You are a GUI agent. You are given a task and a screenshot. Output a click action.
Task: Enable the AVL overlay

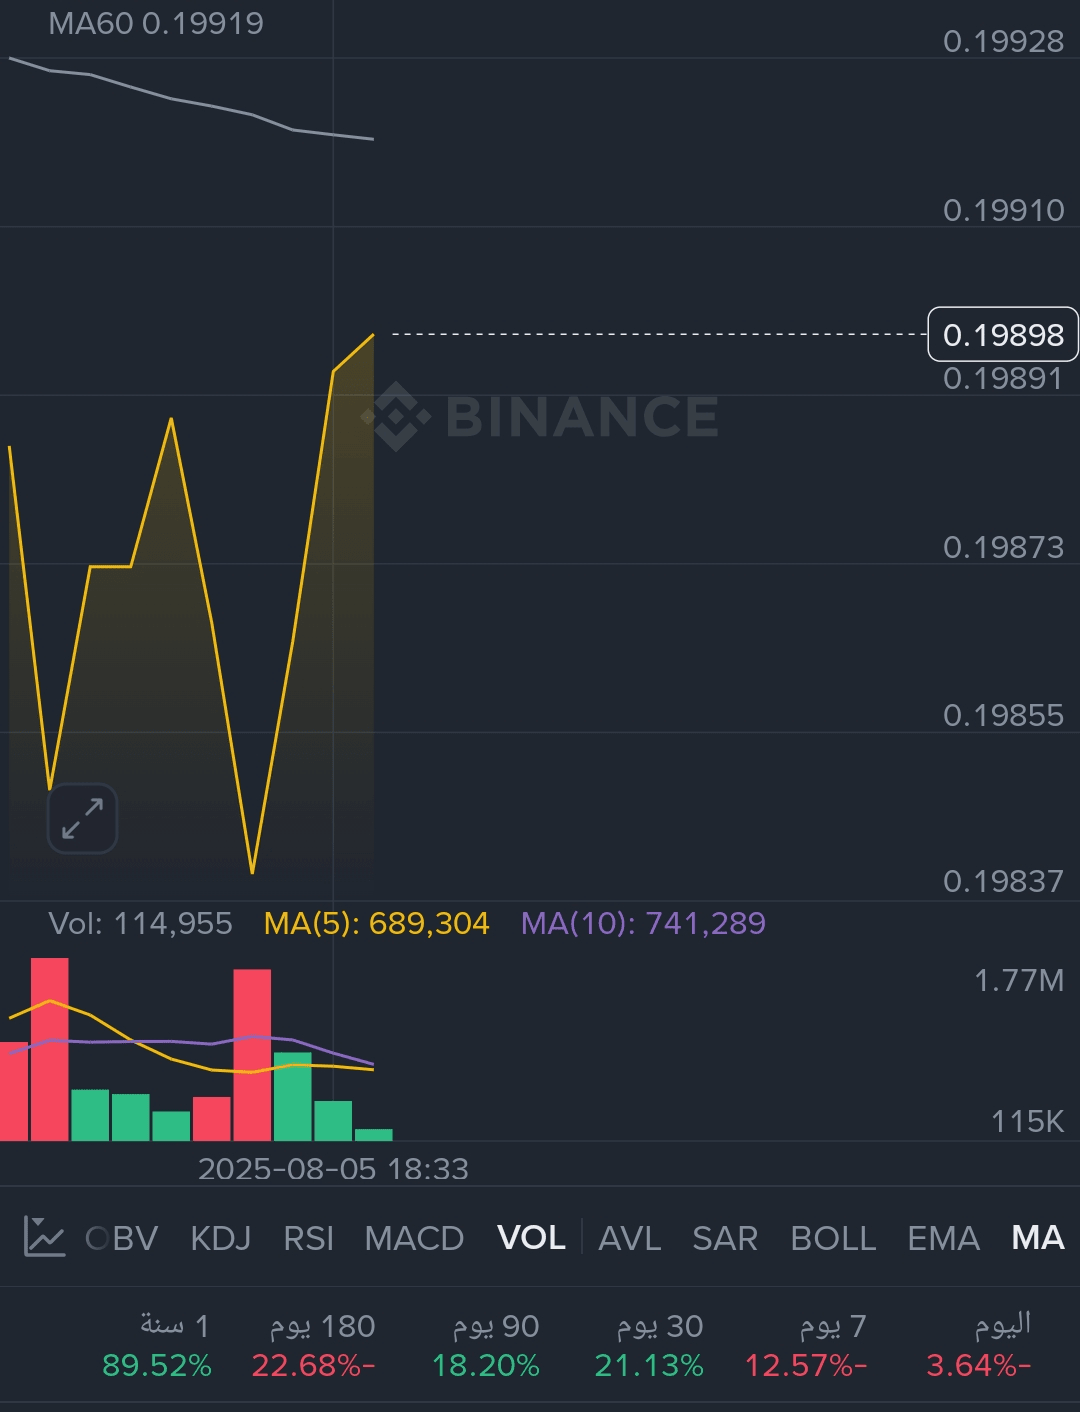(x=629, y=1238)
